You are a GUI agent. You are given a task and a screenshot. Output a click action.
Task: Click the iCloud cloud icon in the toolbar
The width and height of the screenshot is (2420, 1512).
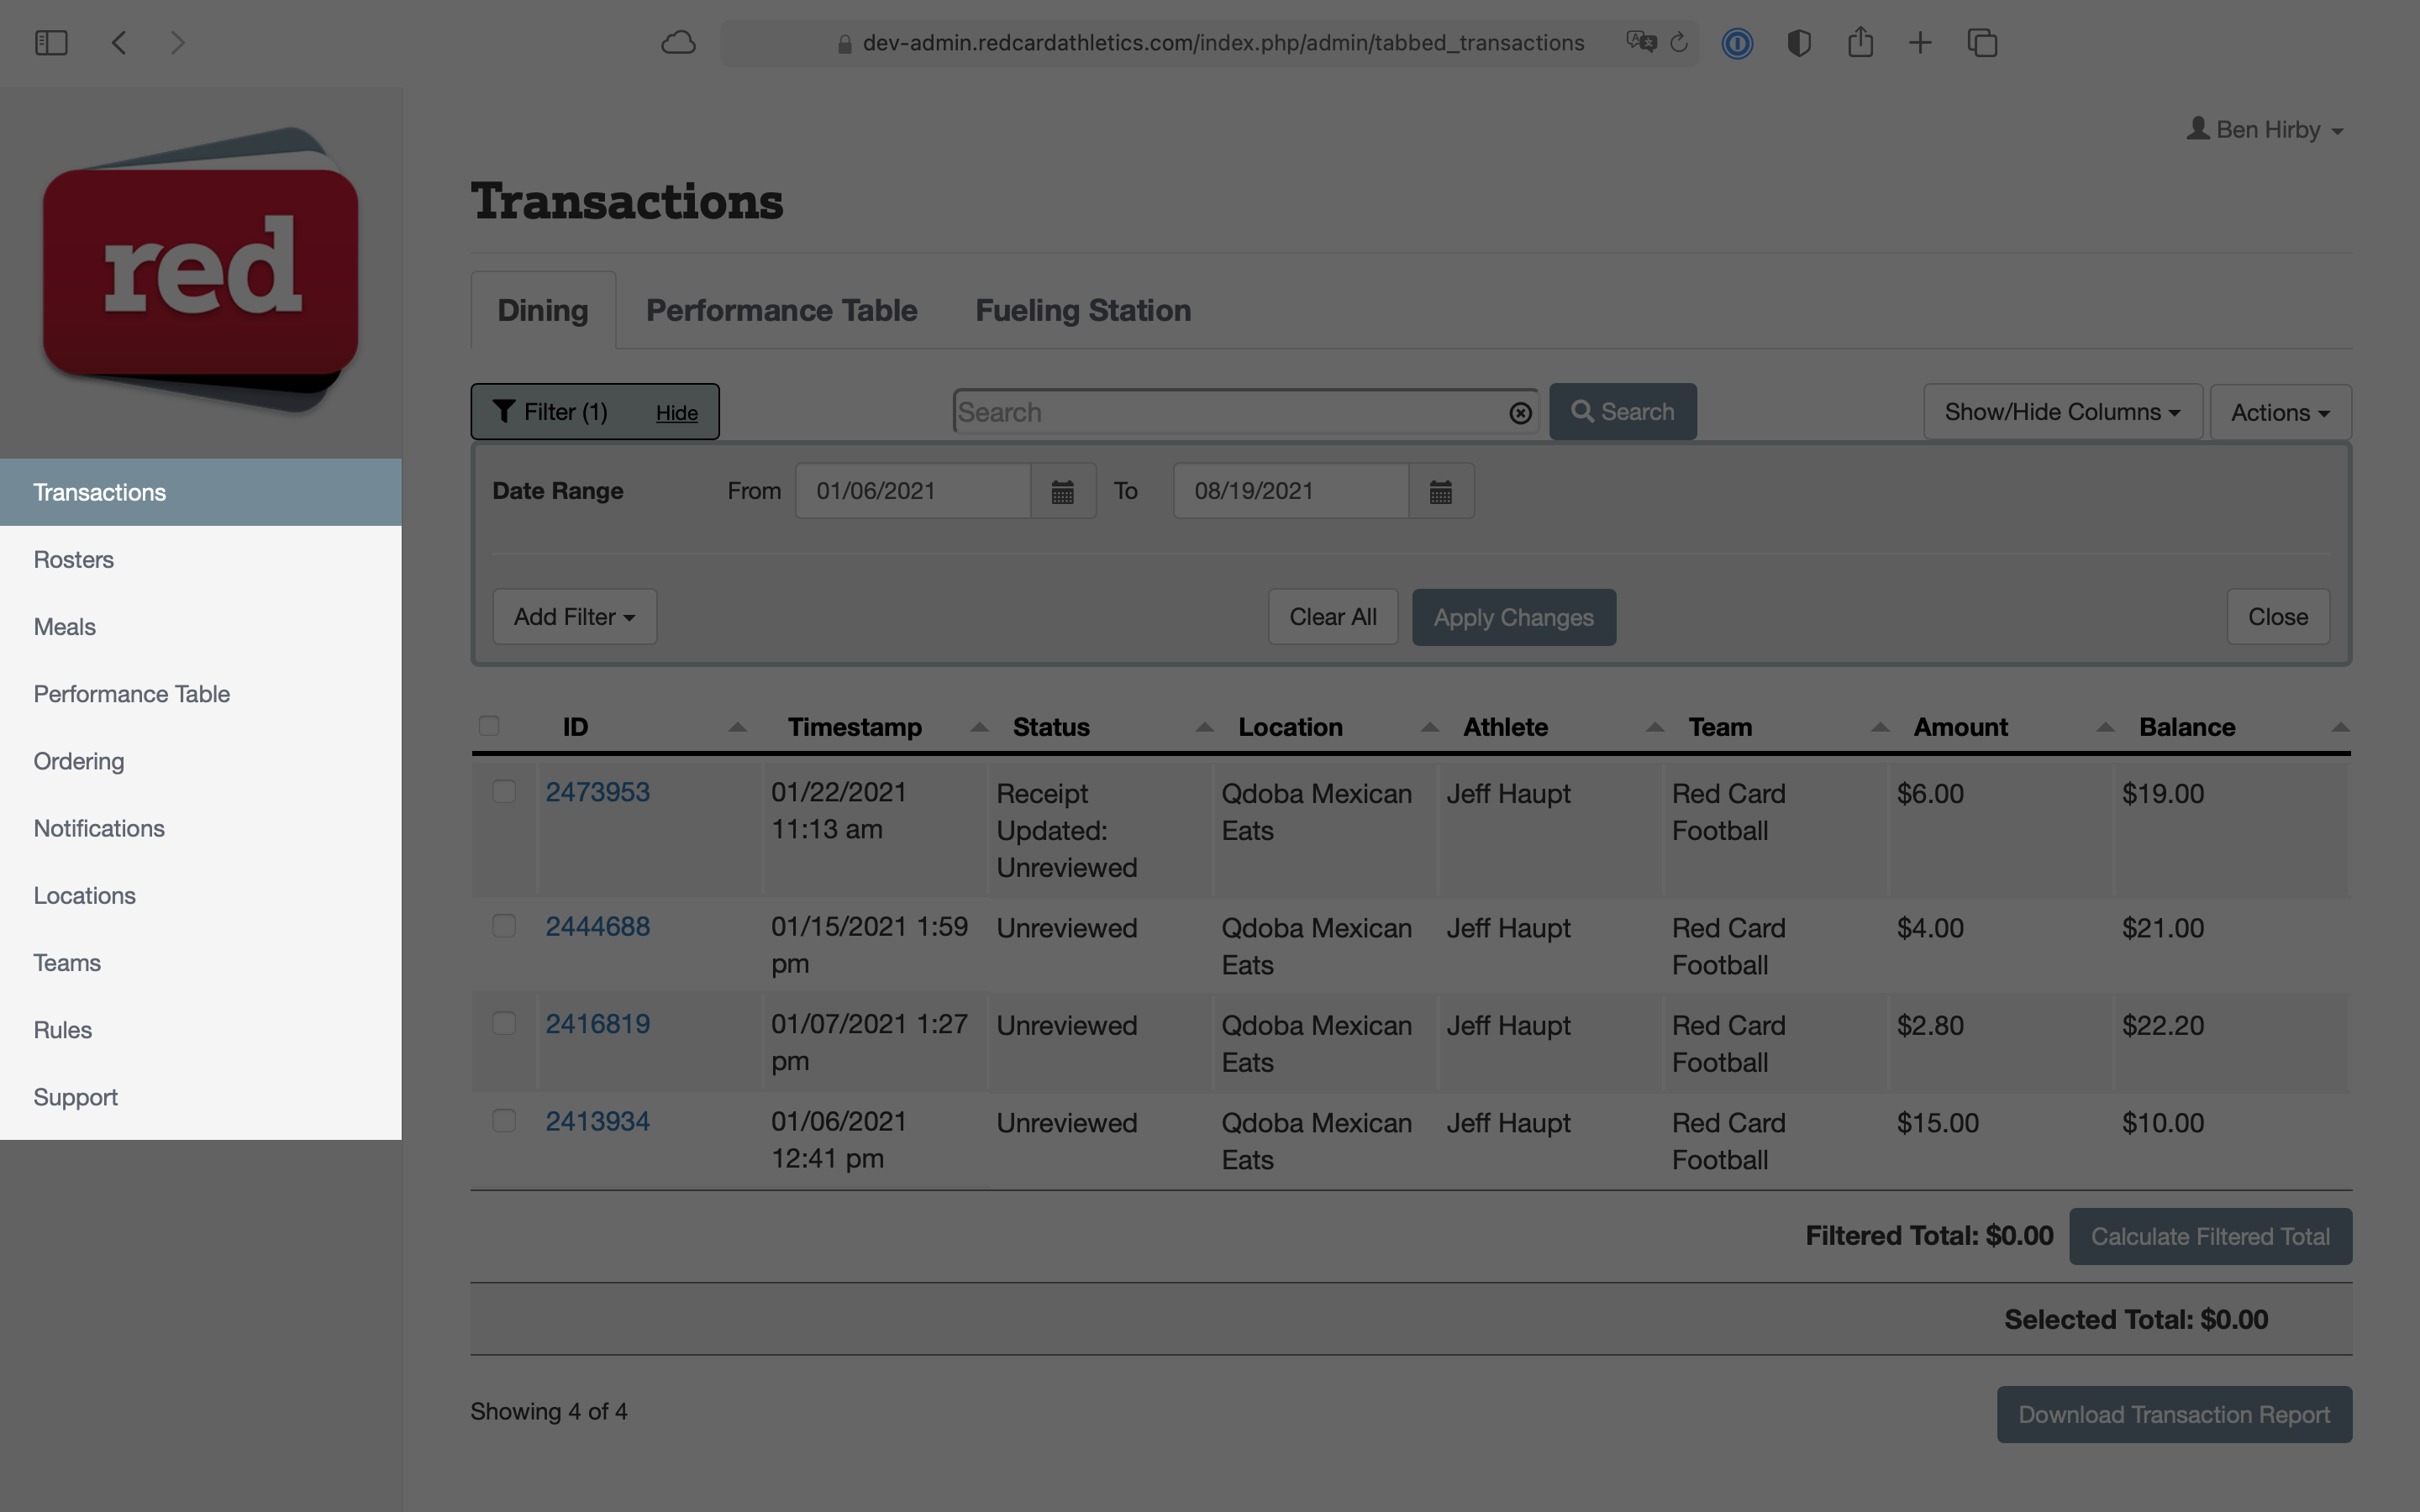click(678, 43)
